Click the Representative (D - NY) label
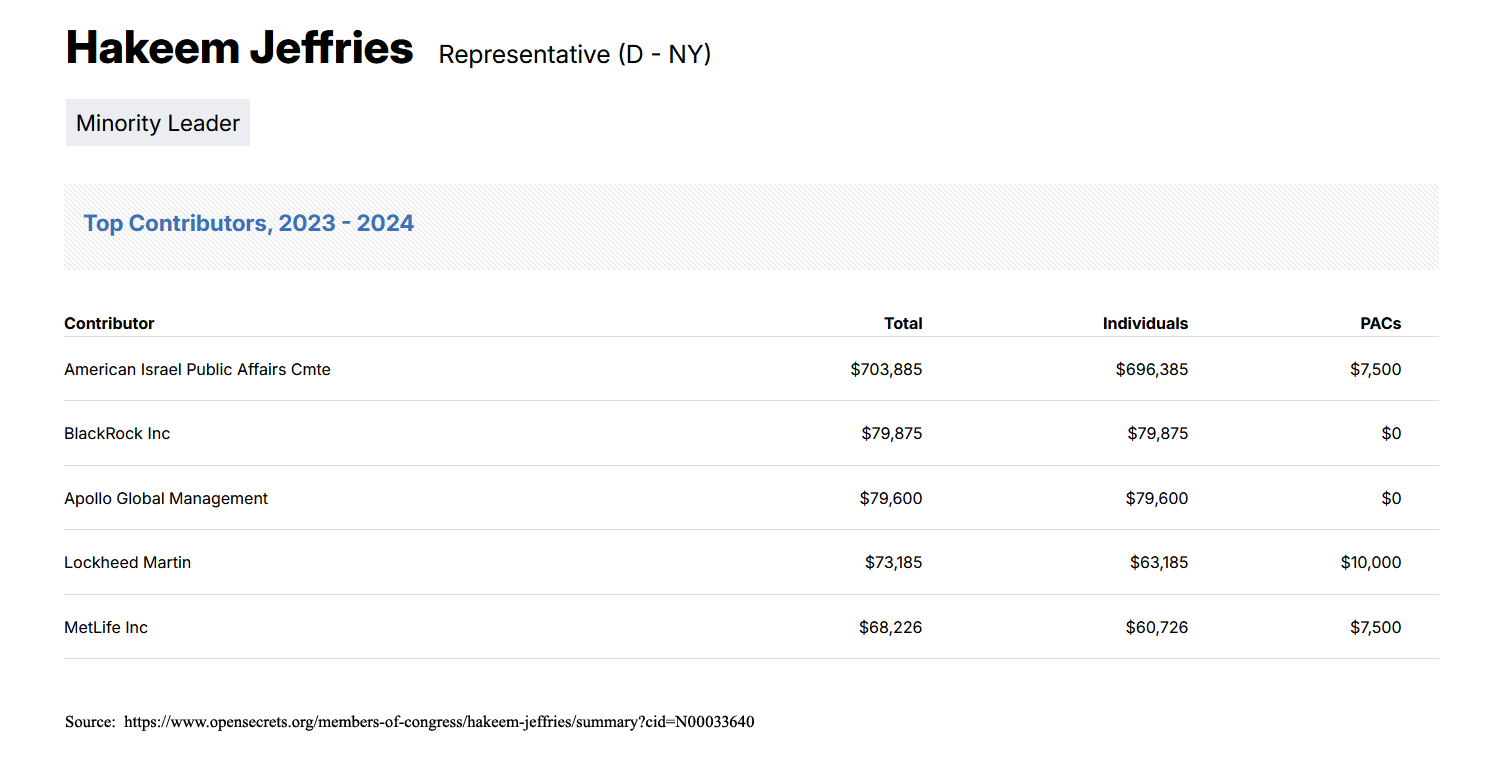The image size is (1509, 769). (575, 54)
